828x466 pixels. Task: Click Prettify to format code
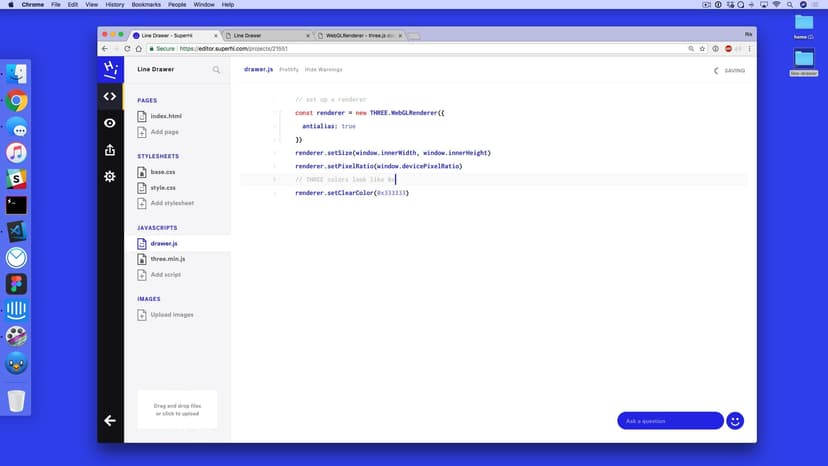289,70
